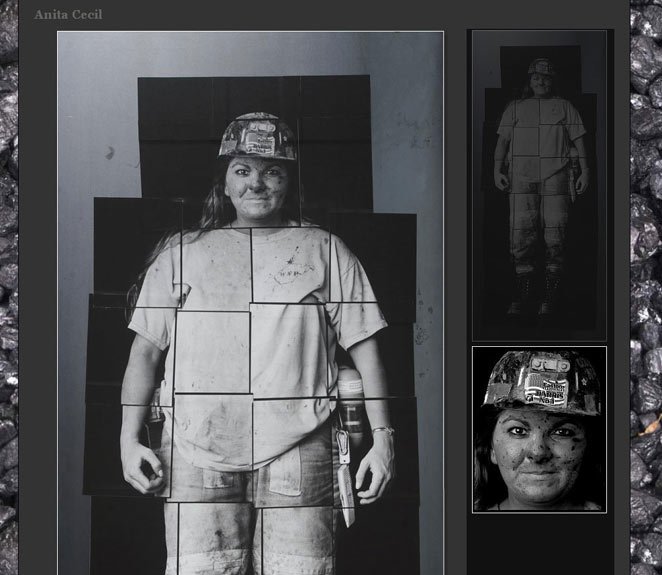662x575 pixels.
Task: Click the bracelet on the woman's wrist
Action: point(382,432)
